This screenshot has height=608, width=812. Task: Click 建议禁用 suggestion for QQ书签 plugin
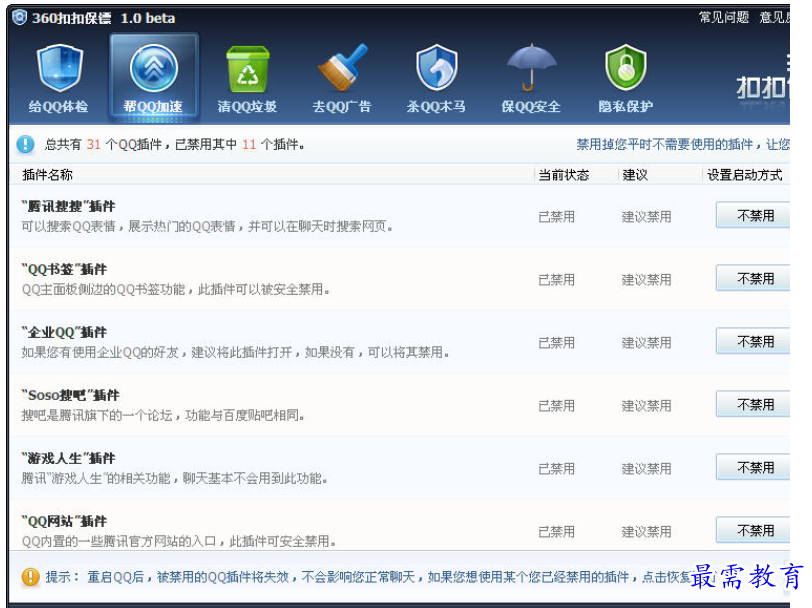pyautogui.click(x=646, y=280)
